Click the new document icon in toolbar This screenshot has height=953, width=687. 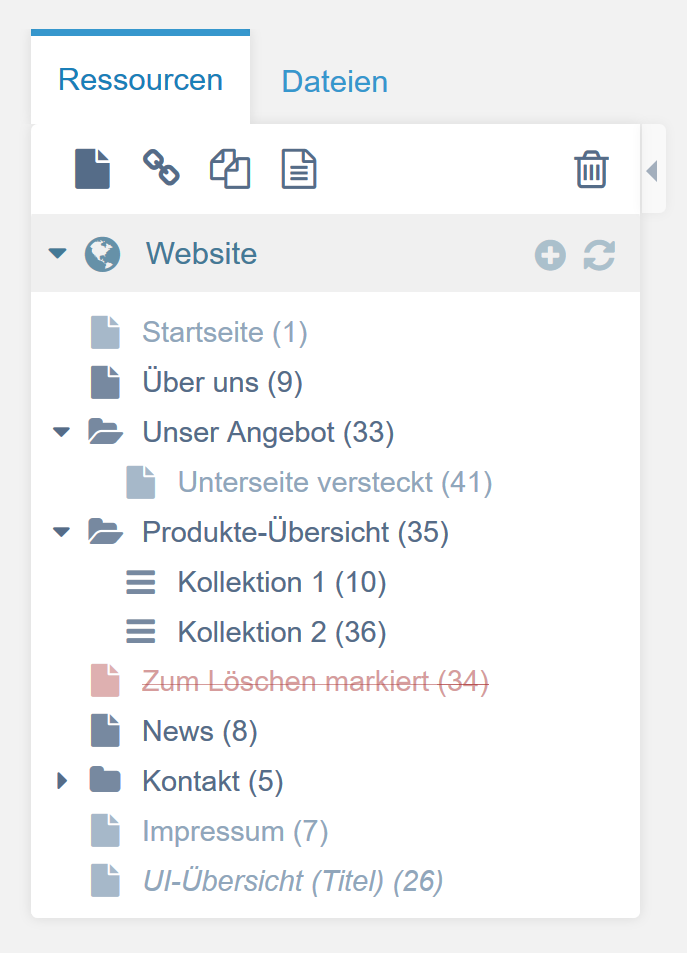coord(93,168)
